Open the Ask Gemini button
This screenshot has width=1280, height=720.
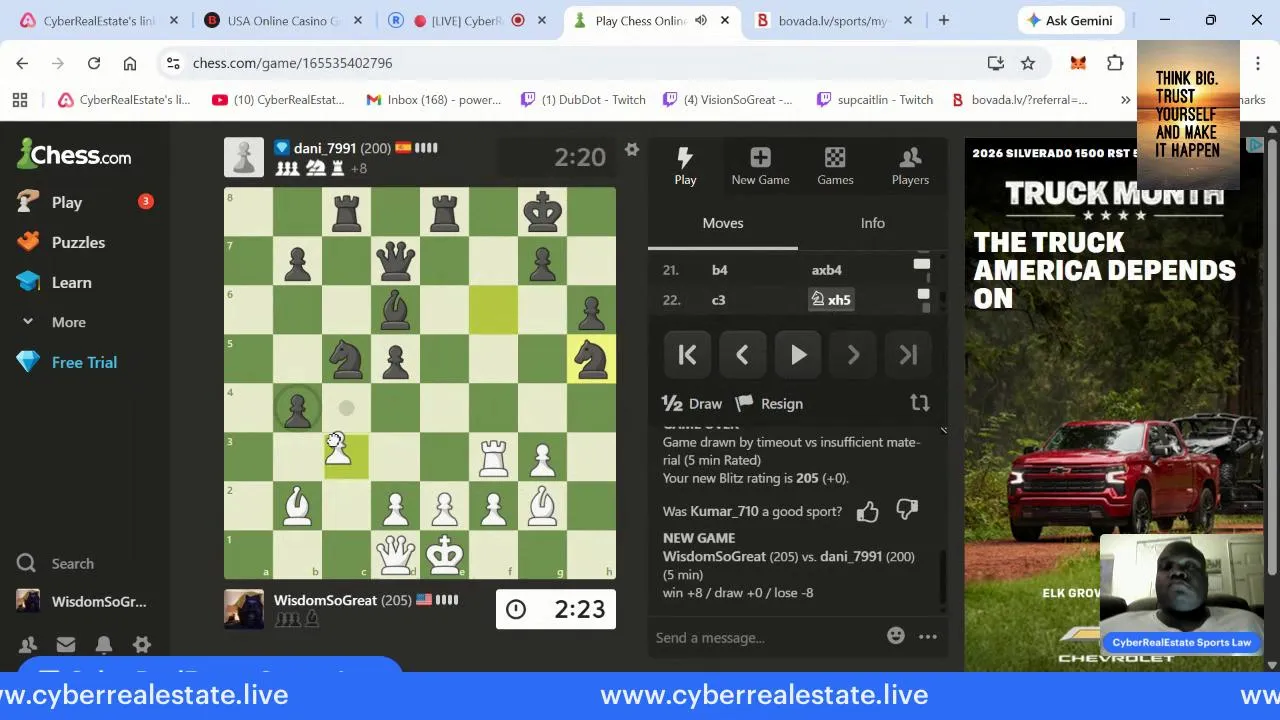click(x=1072, y=20)
